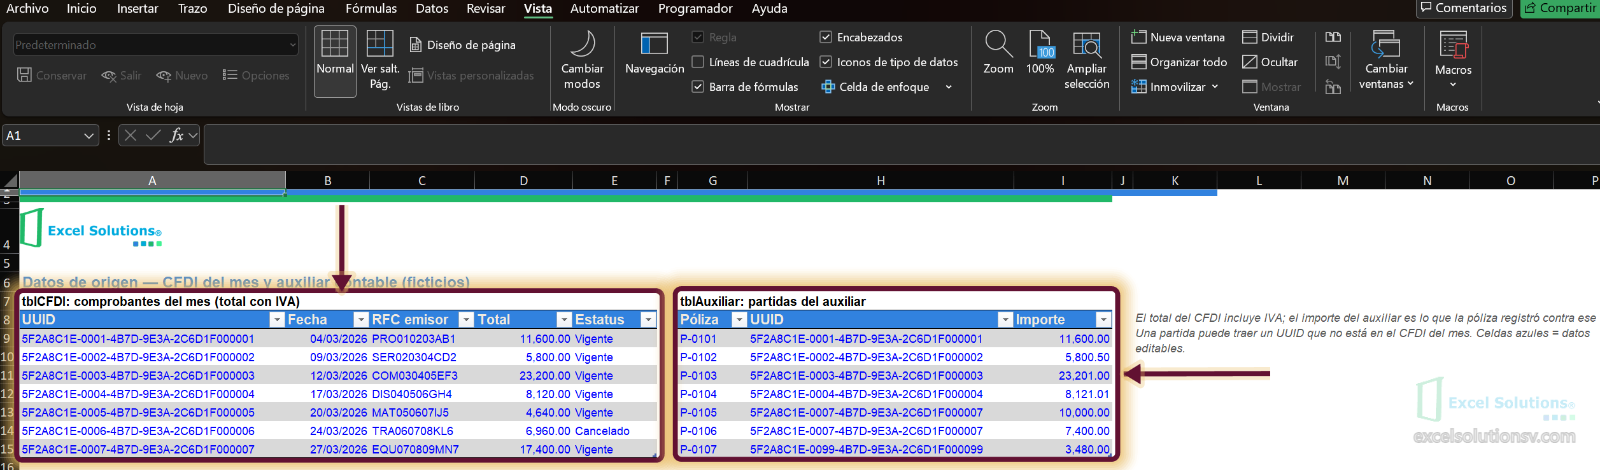1600x470 pixels.
Task: Open Fecha column filter dropdown
Action: (x=361, y=320)
